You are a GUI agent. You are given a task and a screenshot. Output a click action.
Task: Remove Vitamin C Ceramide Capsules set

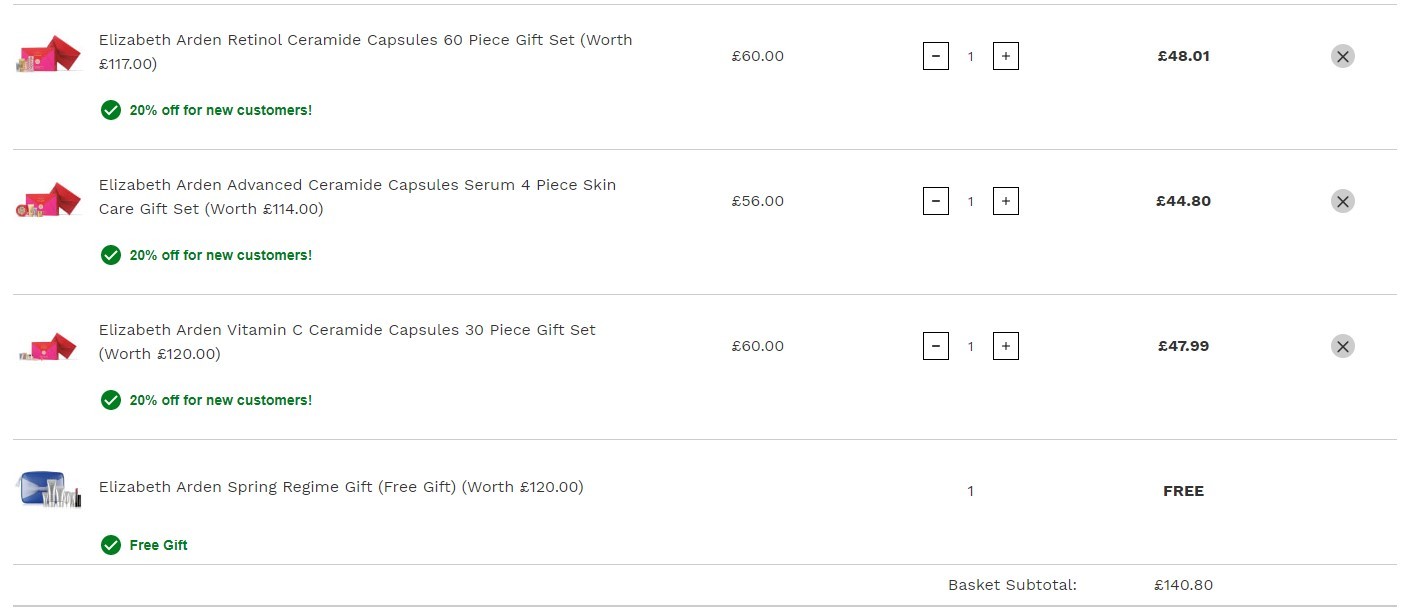(x=1343, y=346)
